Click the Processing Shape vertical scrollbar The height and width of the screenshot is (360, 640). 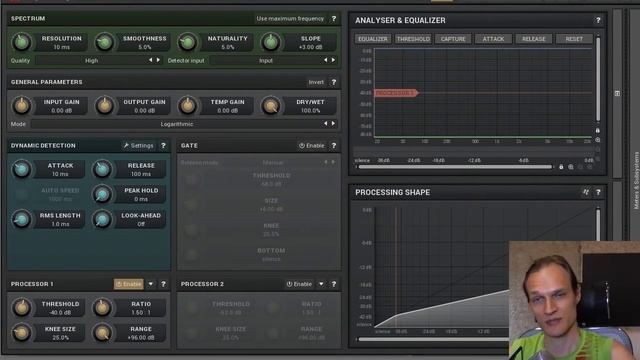pyautogui.click(x=598, y=224)
